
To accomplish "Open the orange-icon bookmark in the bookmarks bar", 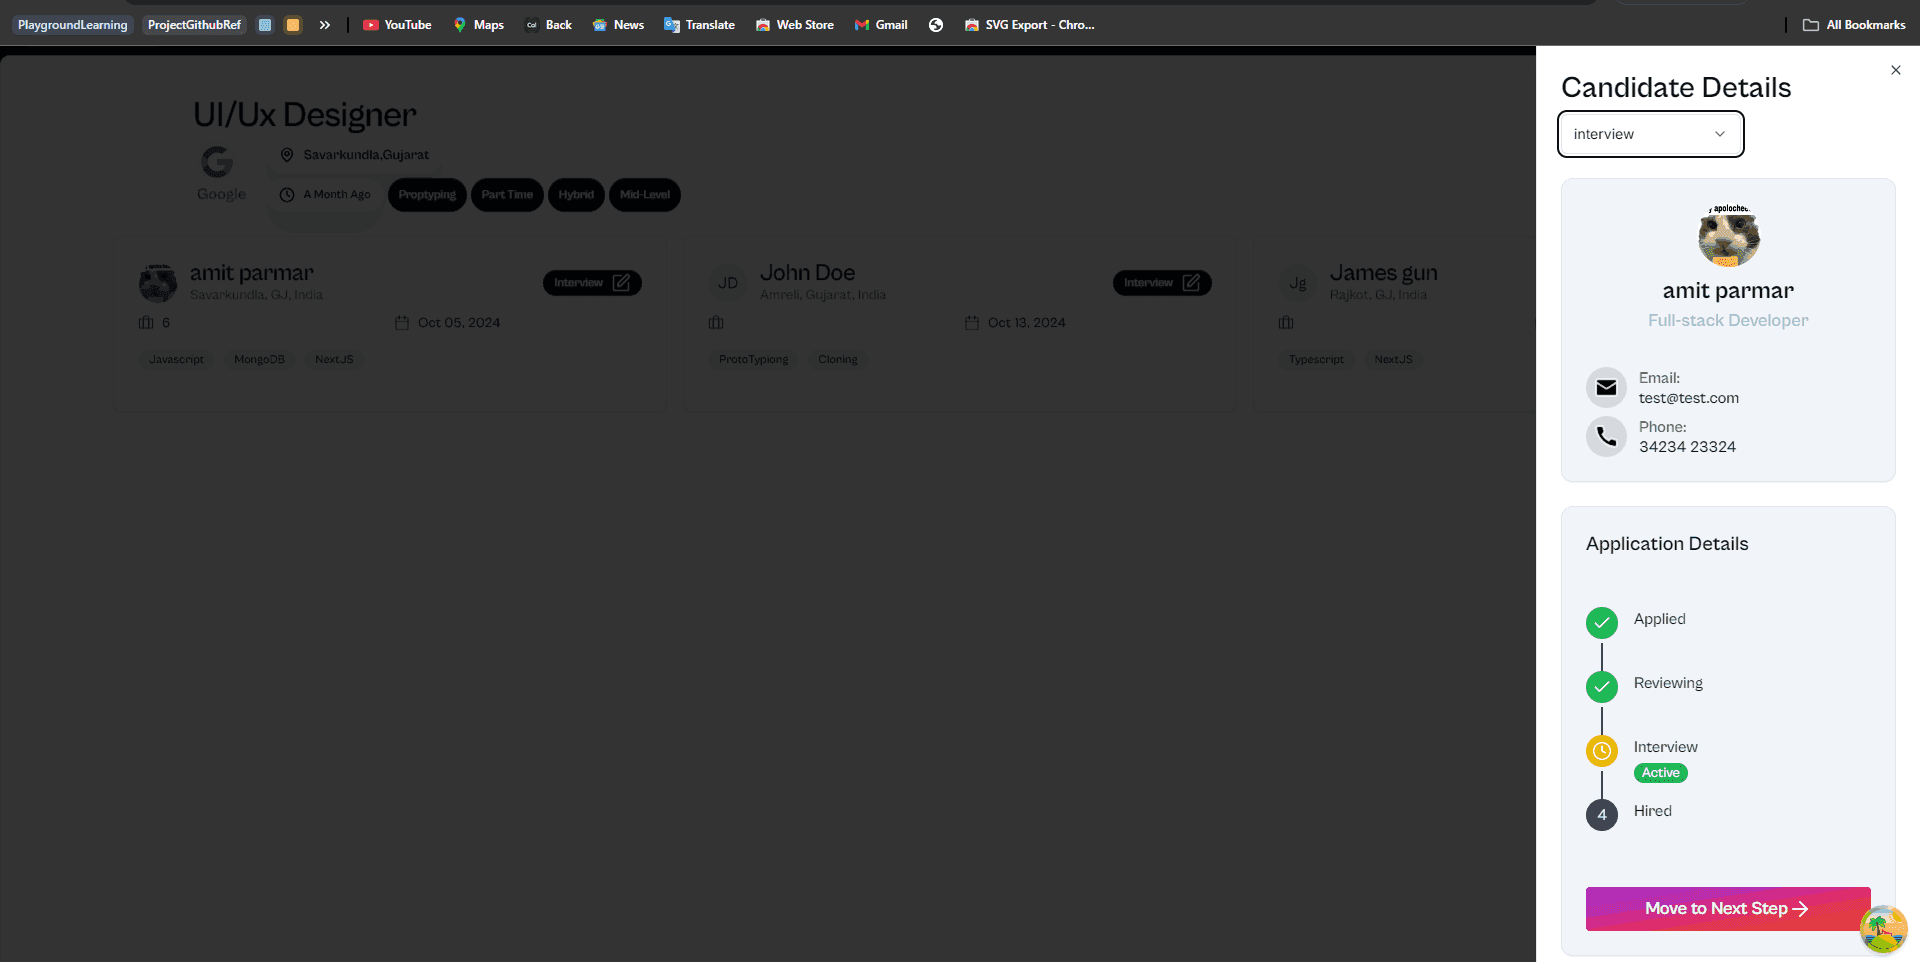I will coord(293,25).
